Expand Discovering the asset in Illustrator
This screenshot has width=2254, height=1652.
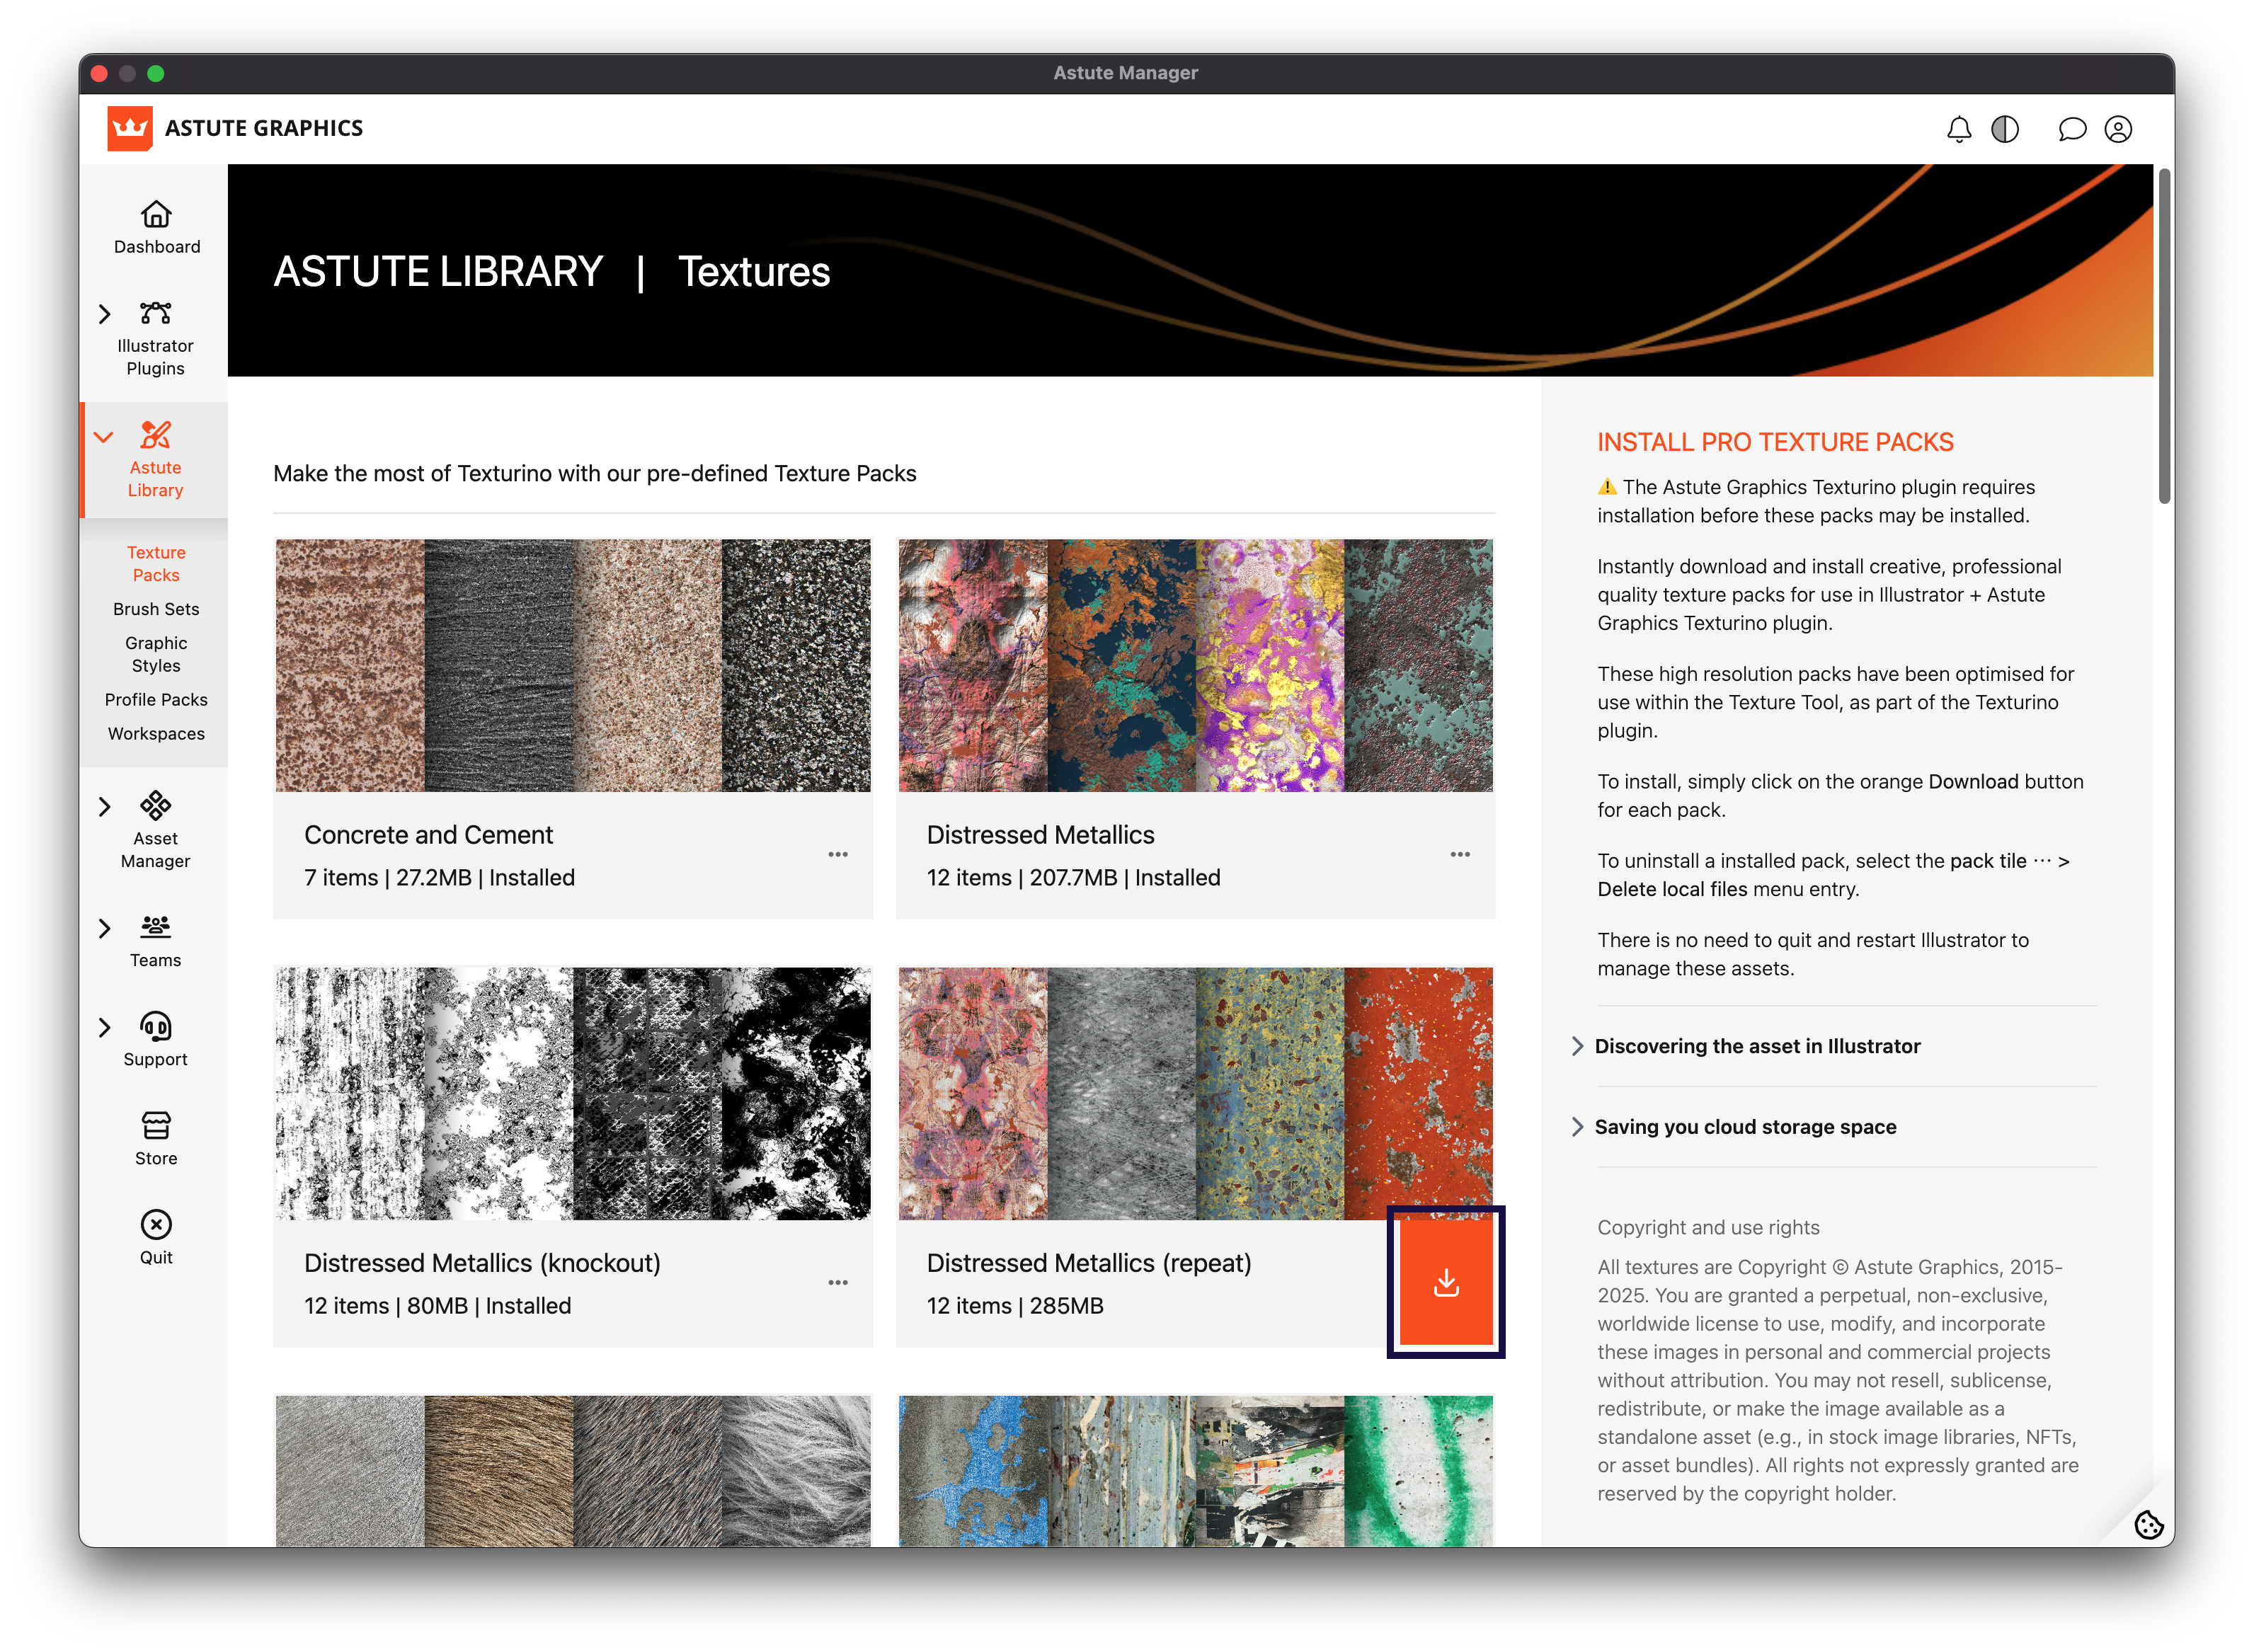1757,1046
